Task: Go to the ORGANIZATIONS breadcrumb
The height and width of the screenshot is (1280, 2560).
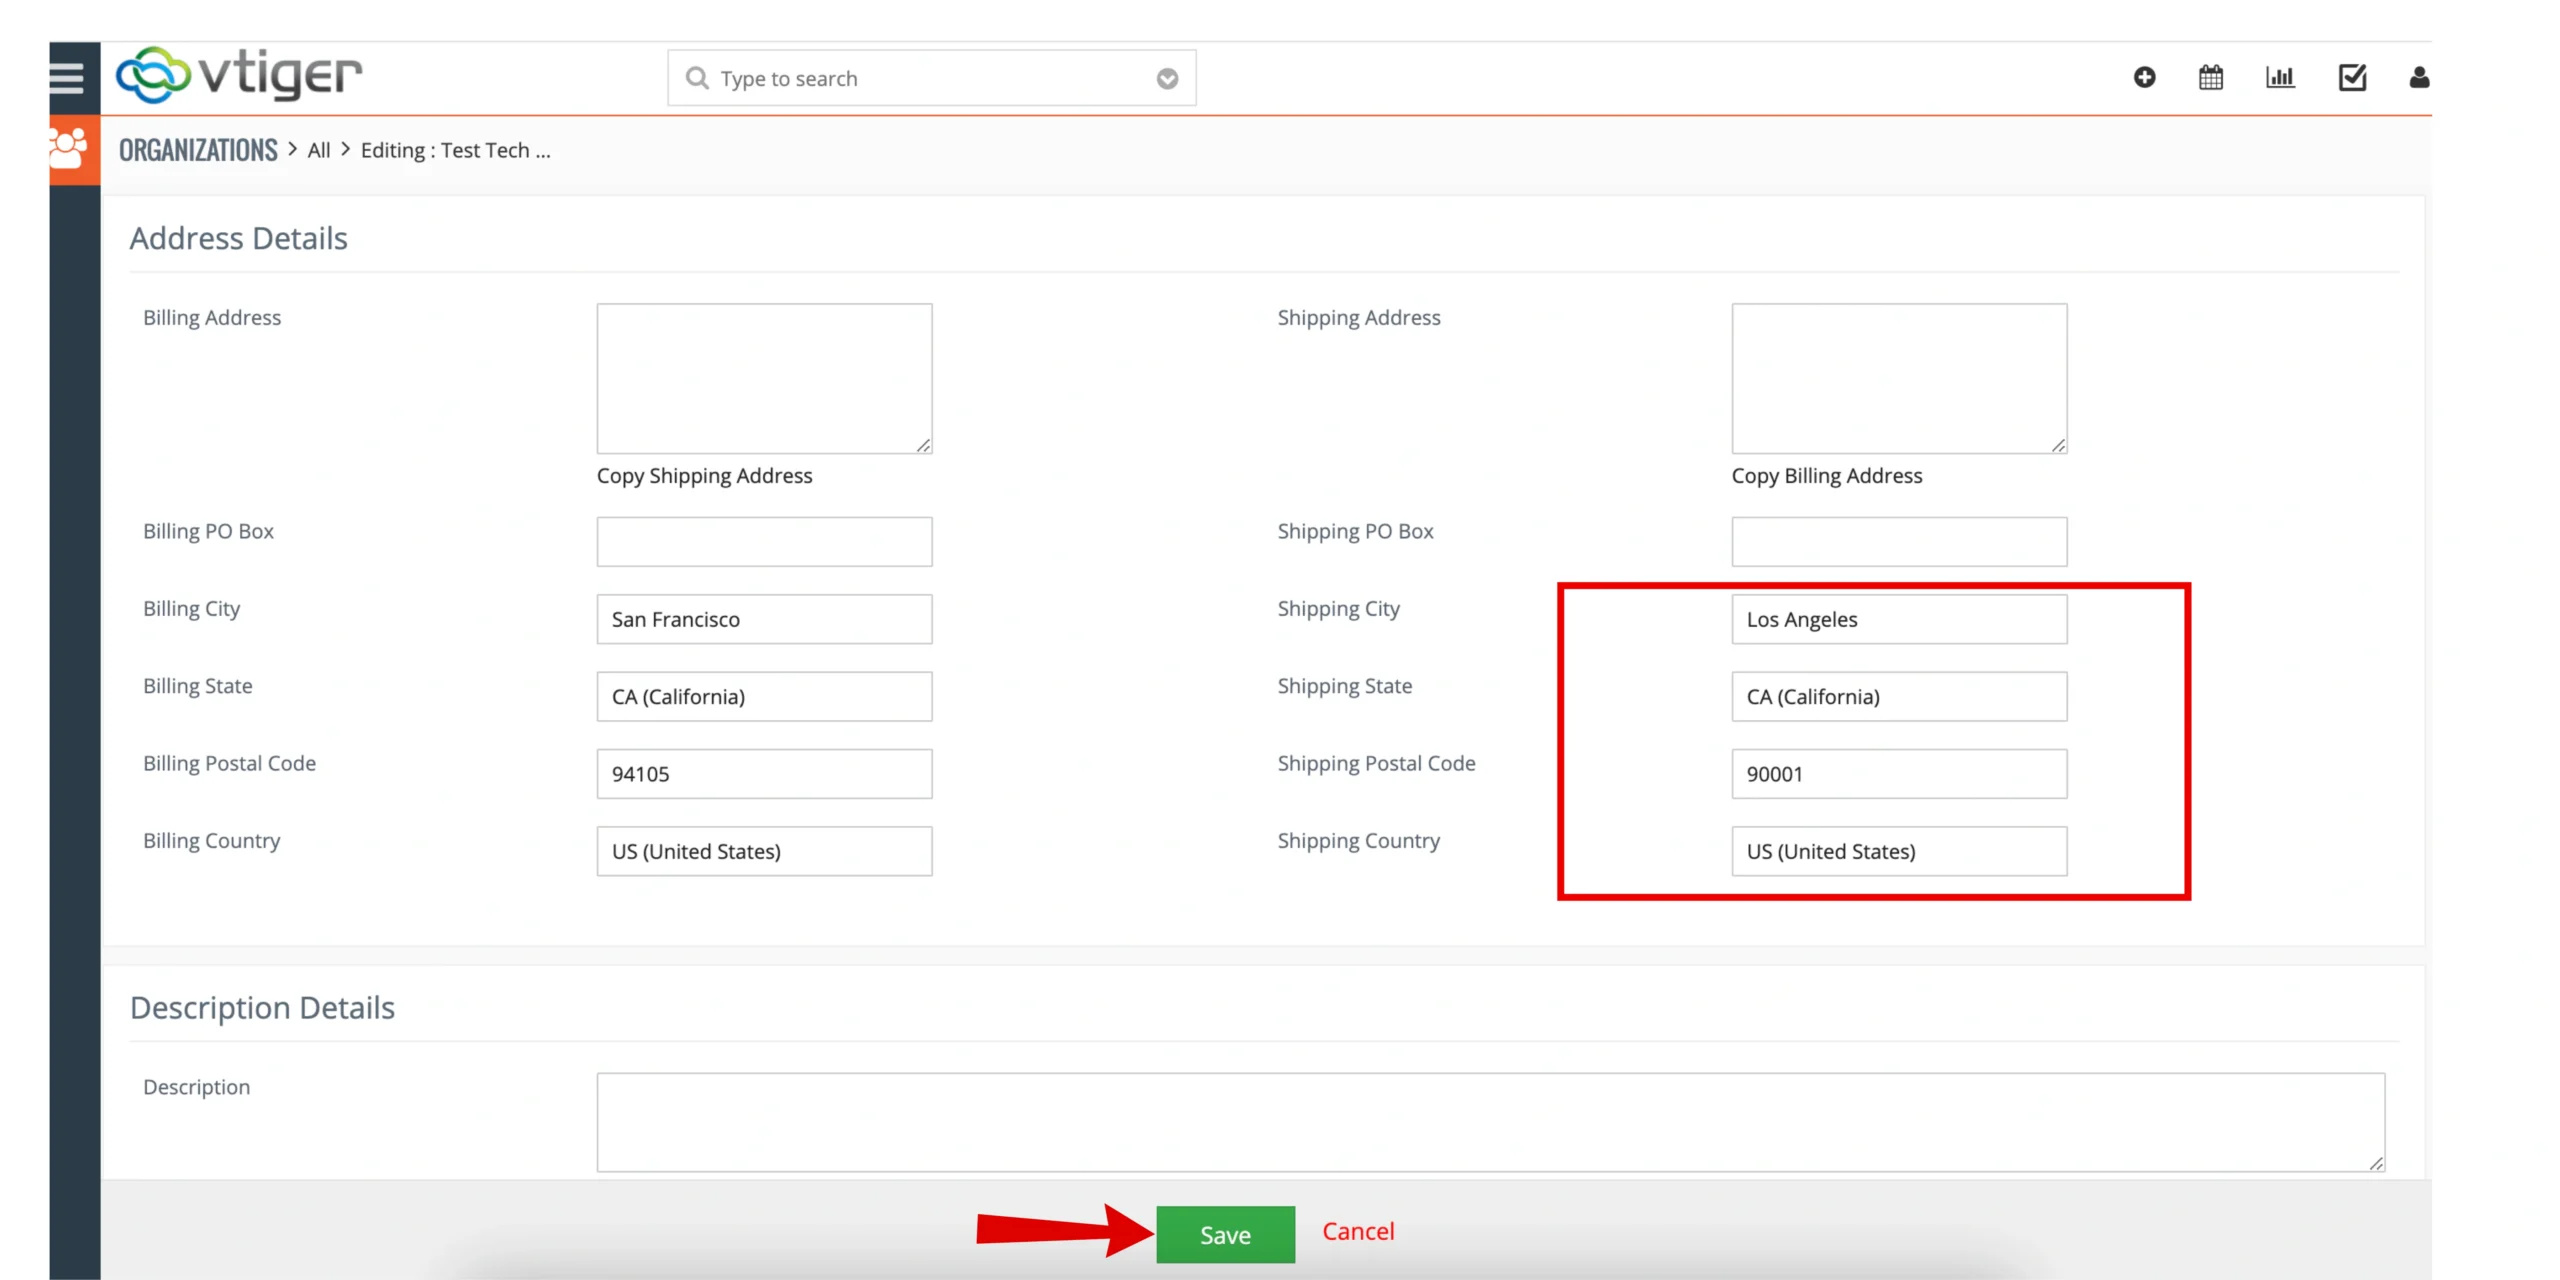Action: pos(198,150)
